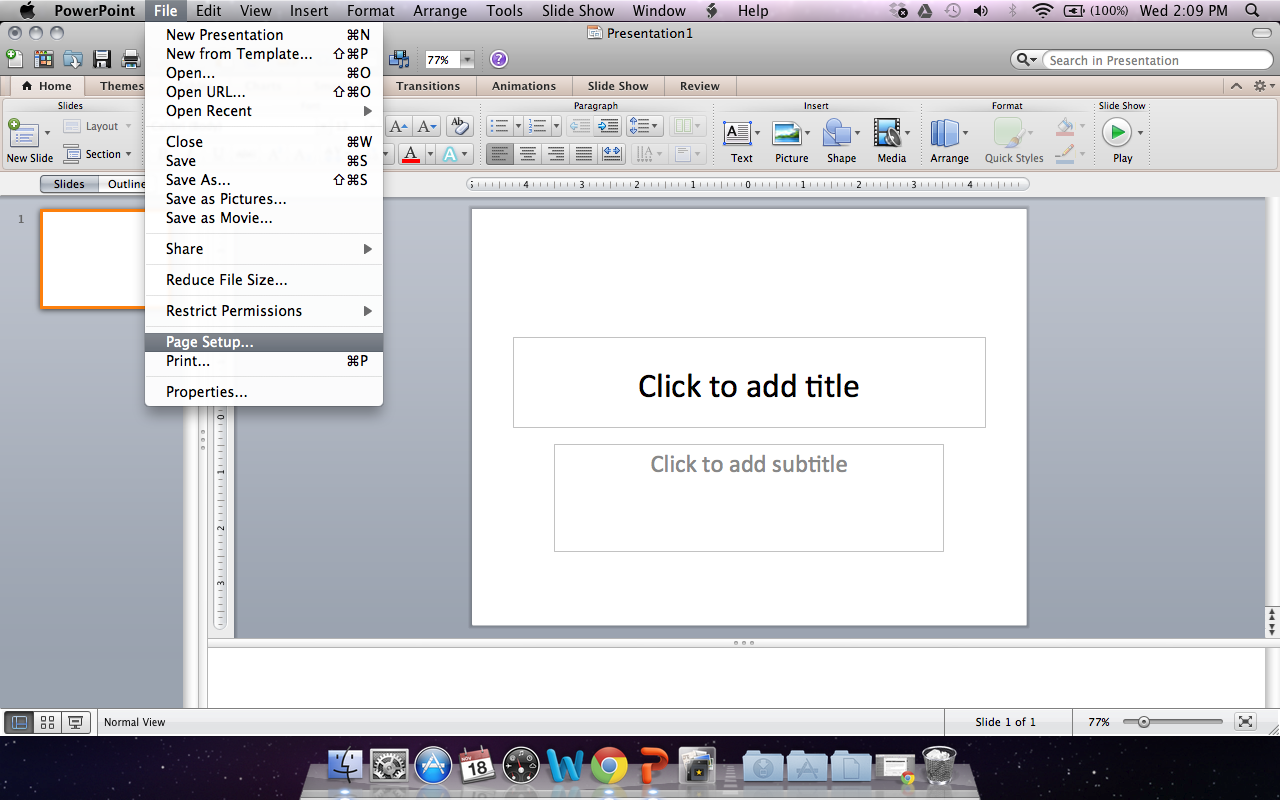Click the Decrease Font Size icon
Image resolution: width=1280 pixels, height=800 pixels.
coord(427,126)
